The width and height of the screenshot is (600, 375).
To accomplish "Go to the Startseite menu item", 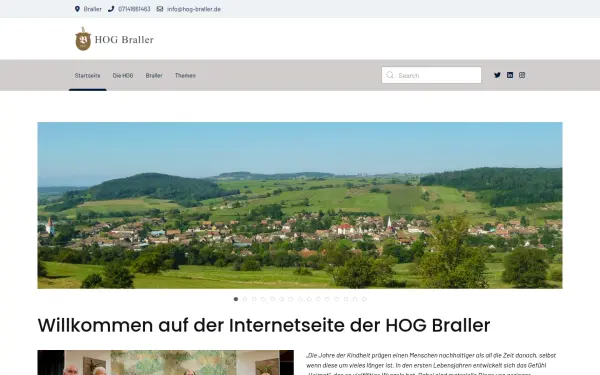I will (x=88, y=75).
